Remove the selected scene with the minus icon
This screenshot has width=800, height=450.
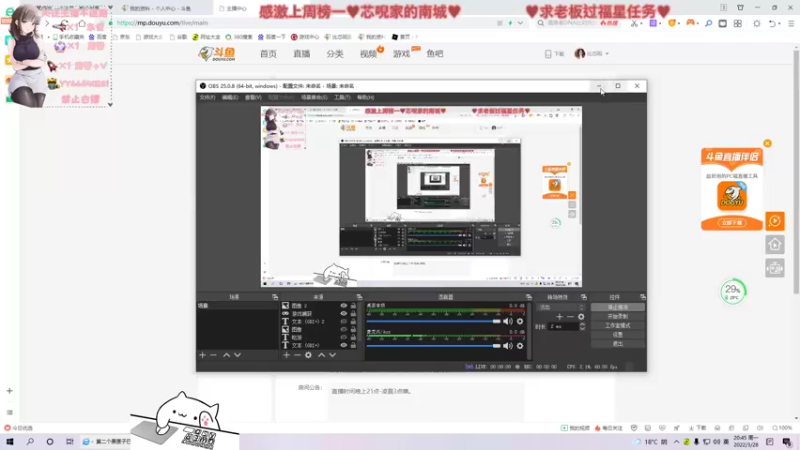213,355
